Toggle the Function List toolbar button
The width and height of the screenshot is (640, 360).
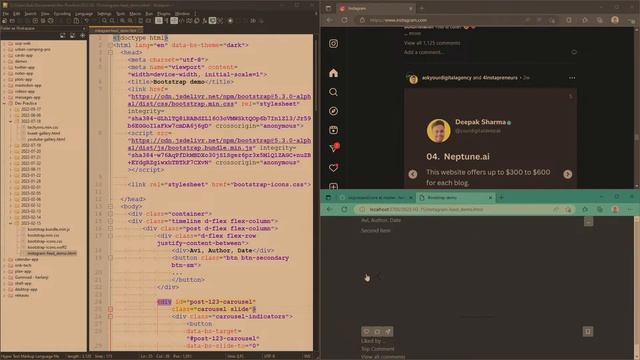click(x=204, y=21)
